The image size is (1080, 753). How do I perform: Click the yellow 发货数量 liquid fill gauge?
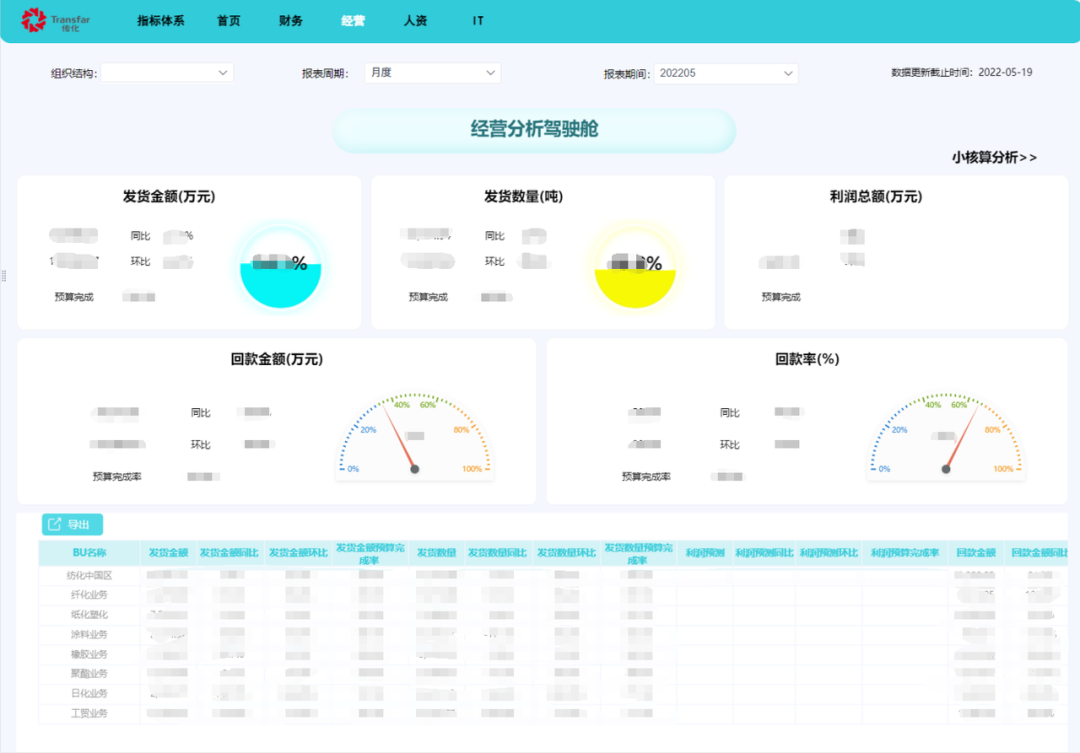click(635, 267)
